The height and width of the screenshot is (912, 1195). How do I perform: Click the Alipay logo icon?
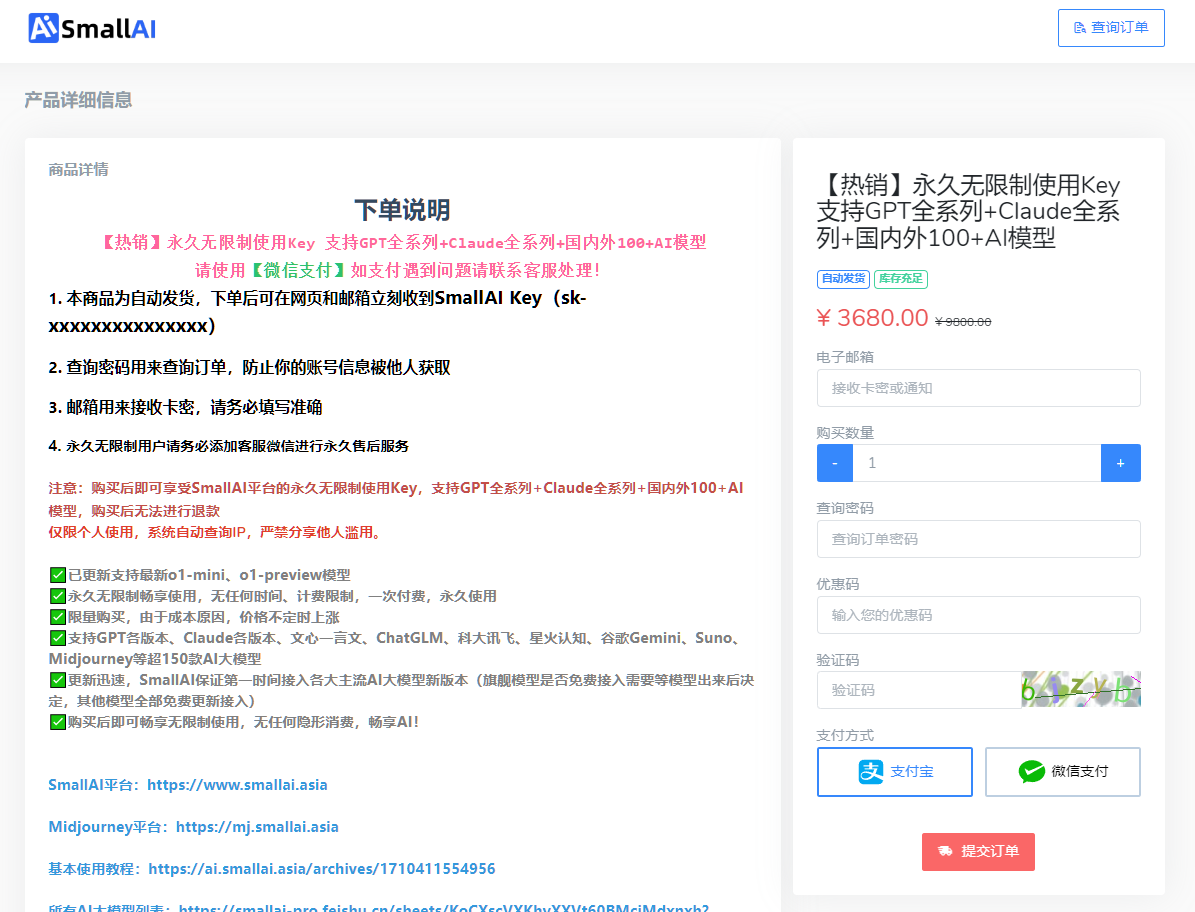(871, 772)
